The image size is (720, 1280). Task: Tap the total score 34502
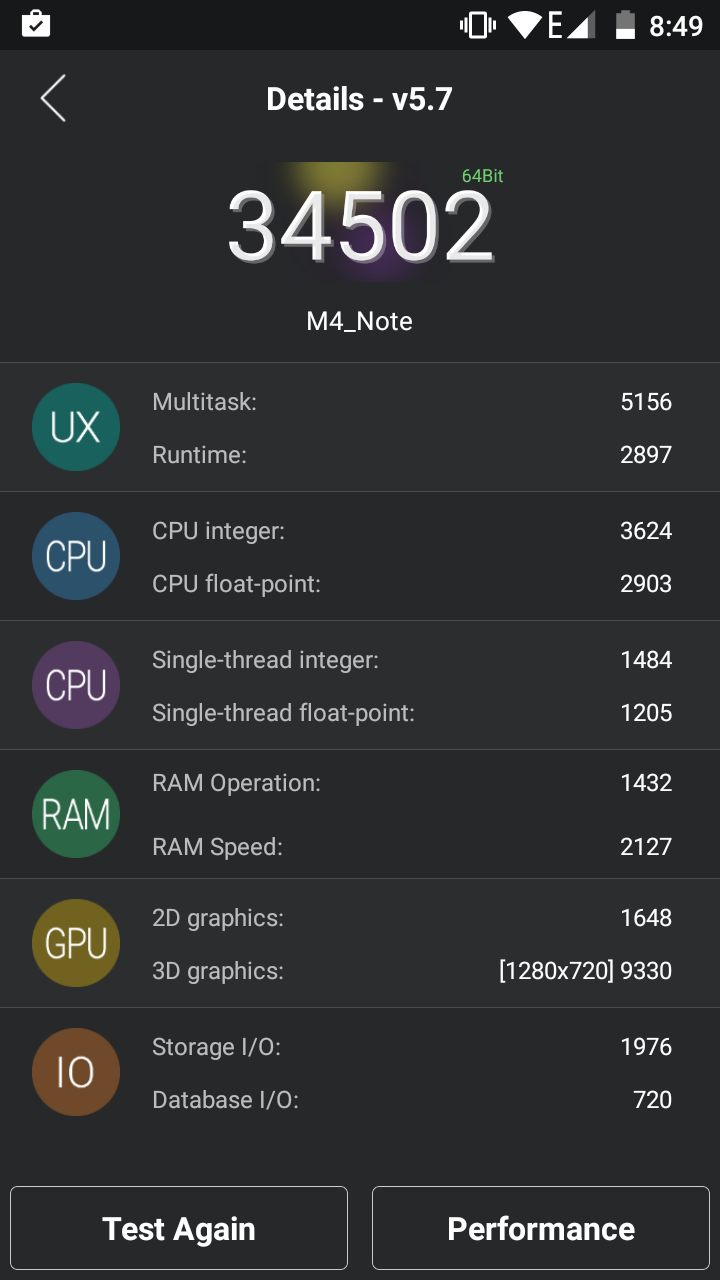(x=360, y=227)
